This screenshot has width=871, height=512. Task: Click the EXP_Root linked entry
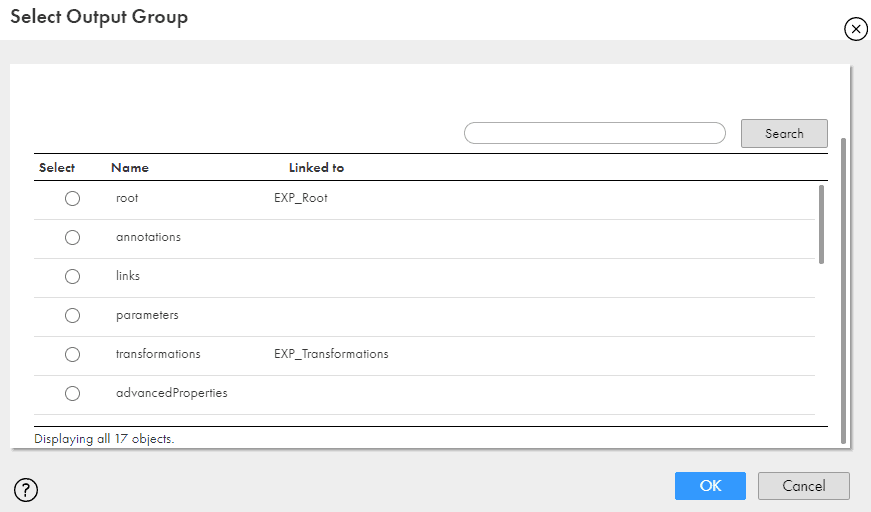tap(301, 198)
